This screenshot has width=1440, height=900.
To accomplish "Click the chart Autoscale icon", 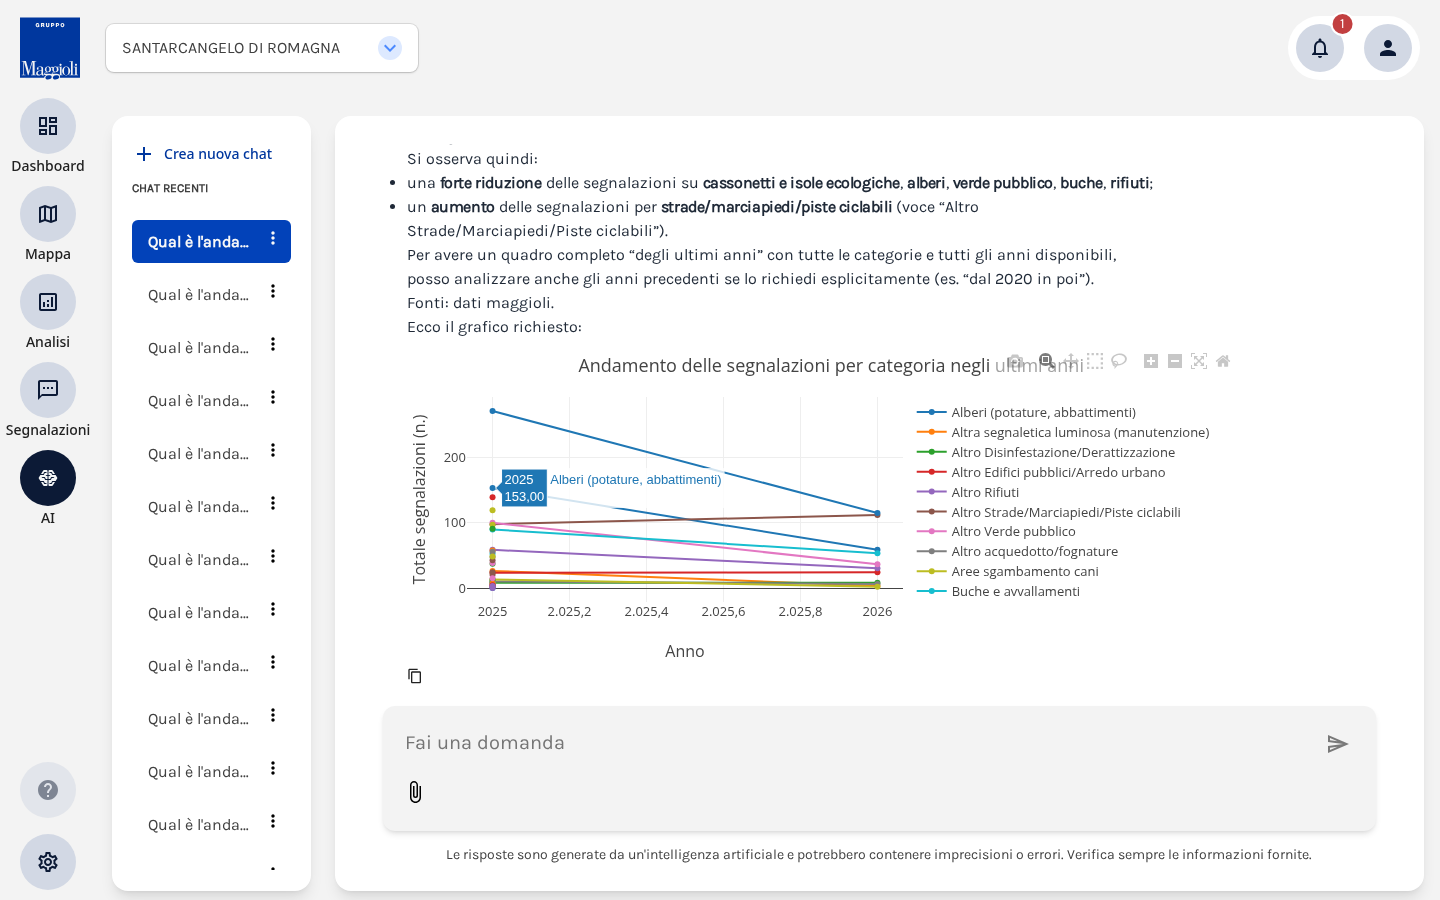I will click(x=1199, y=361).
